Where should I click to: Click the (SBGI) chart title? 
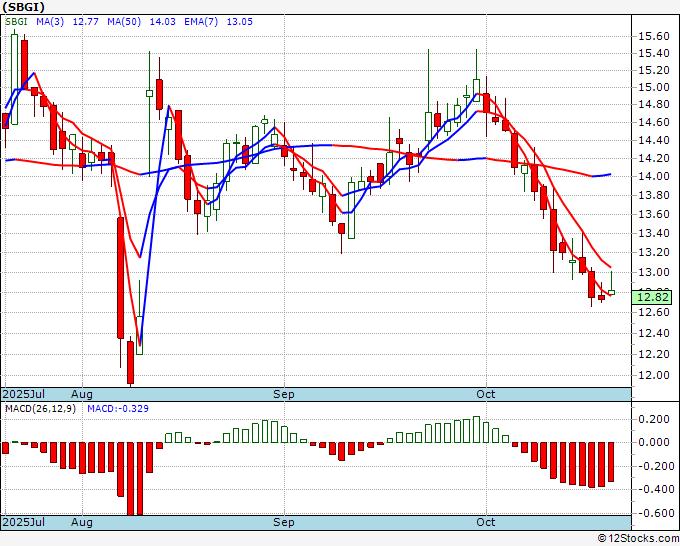[x=23, y=7]
